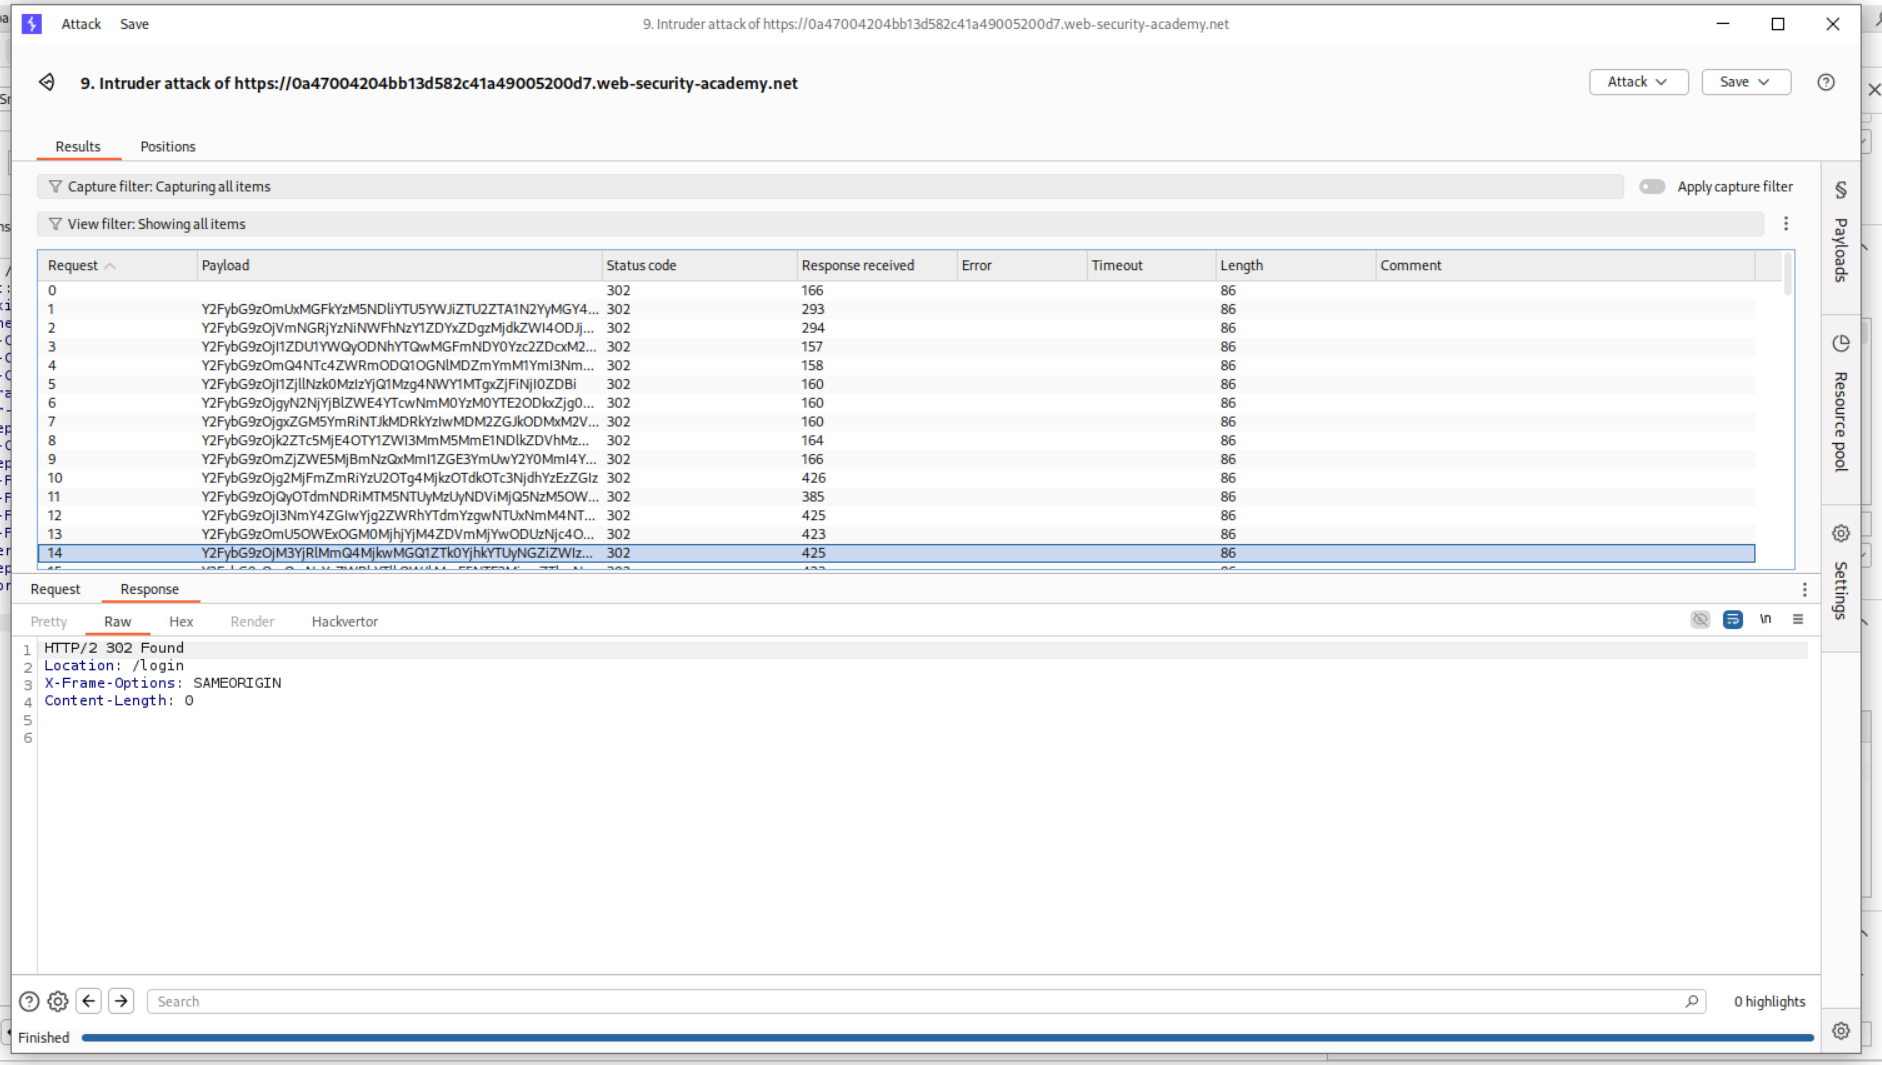Viewport: 1882px width, 1065px height.
Task: Sort results by Length column header
Action: coord(1241,265)
